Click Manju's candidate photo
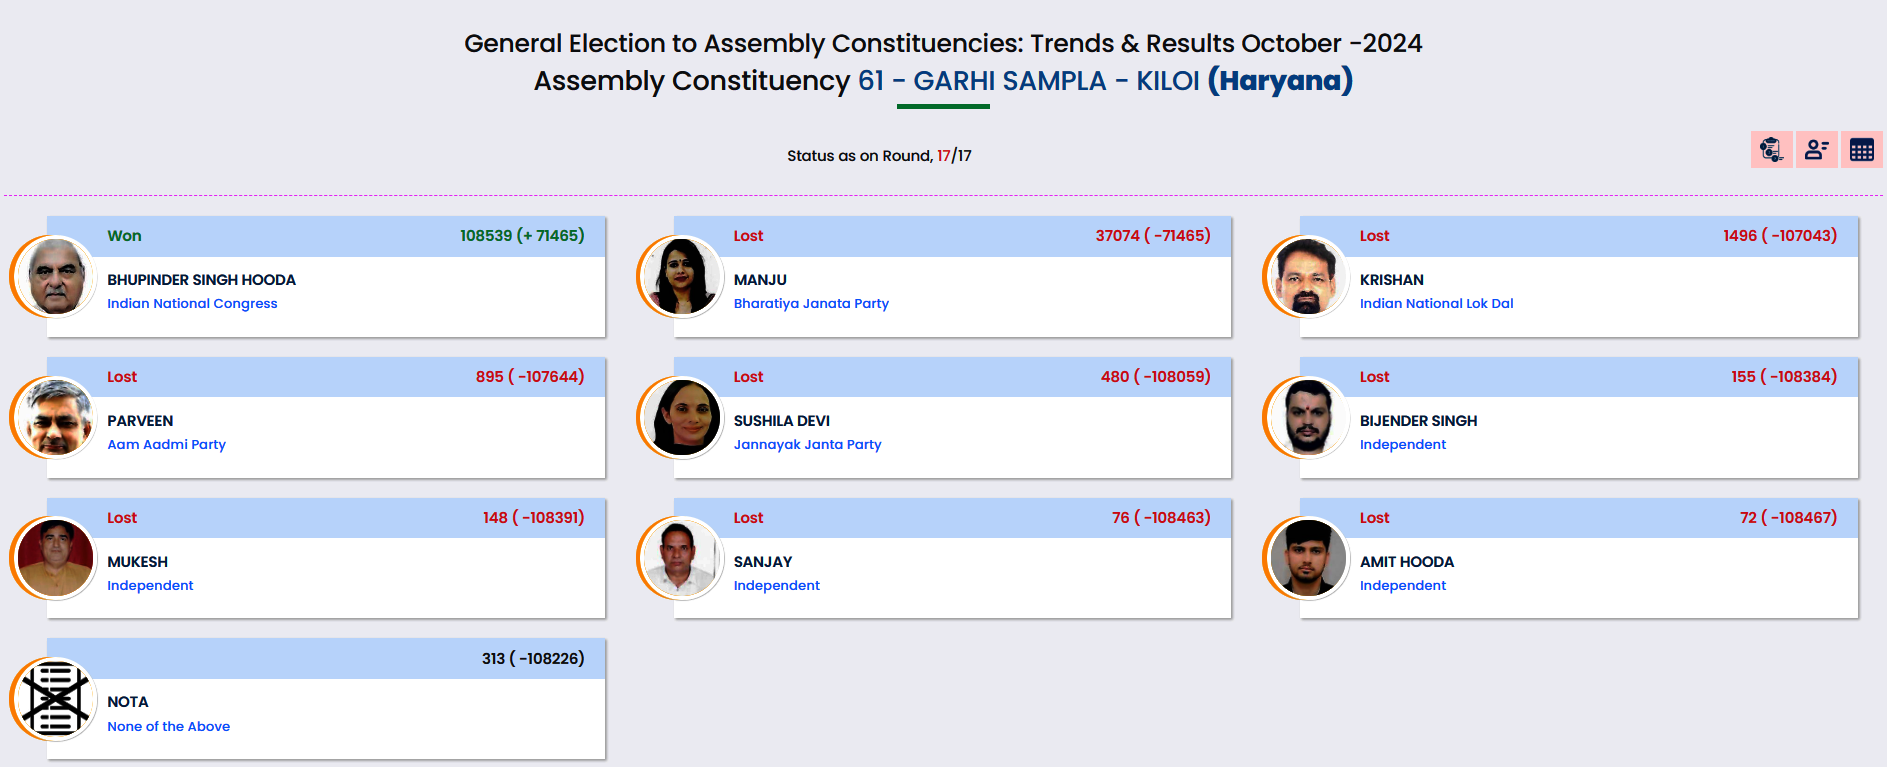Screen dimensions: 1887x767 [x=681, y=277]
